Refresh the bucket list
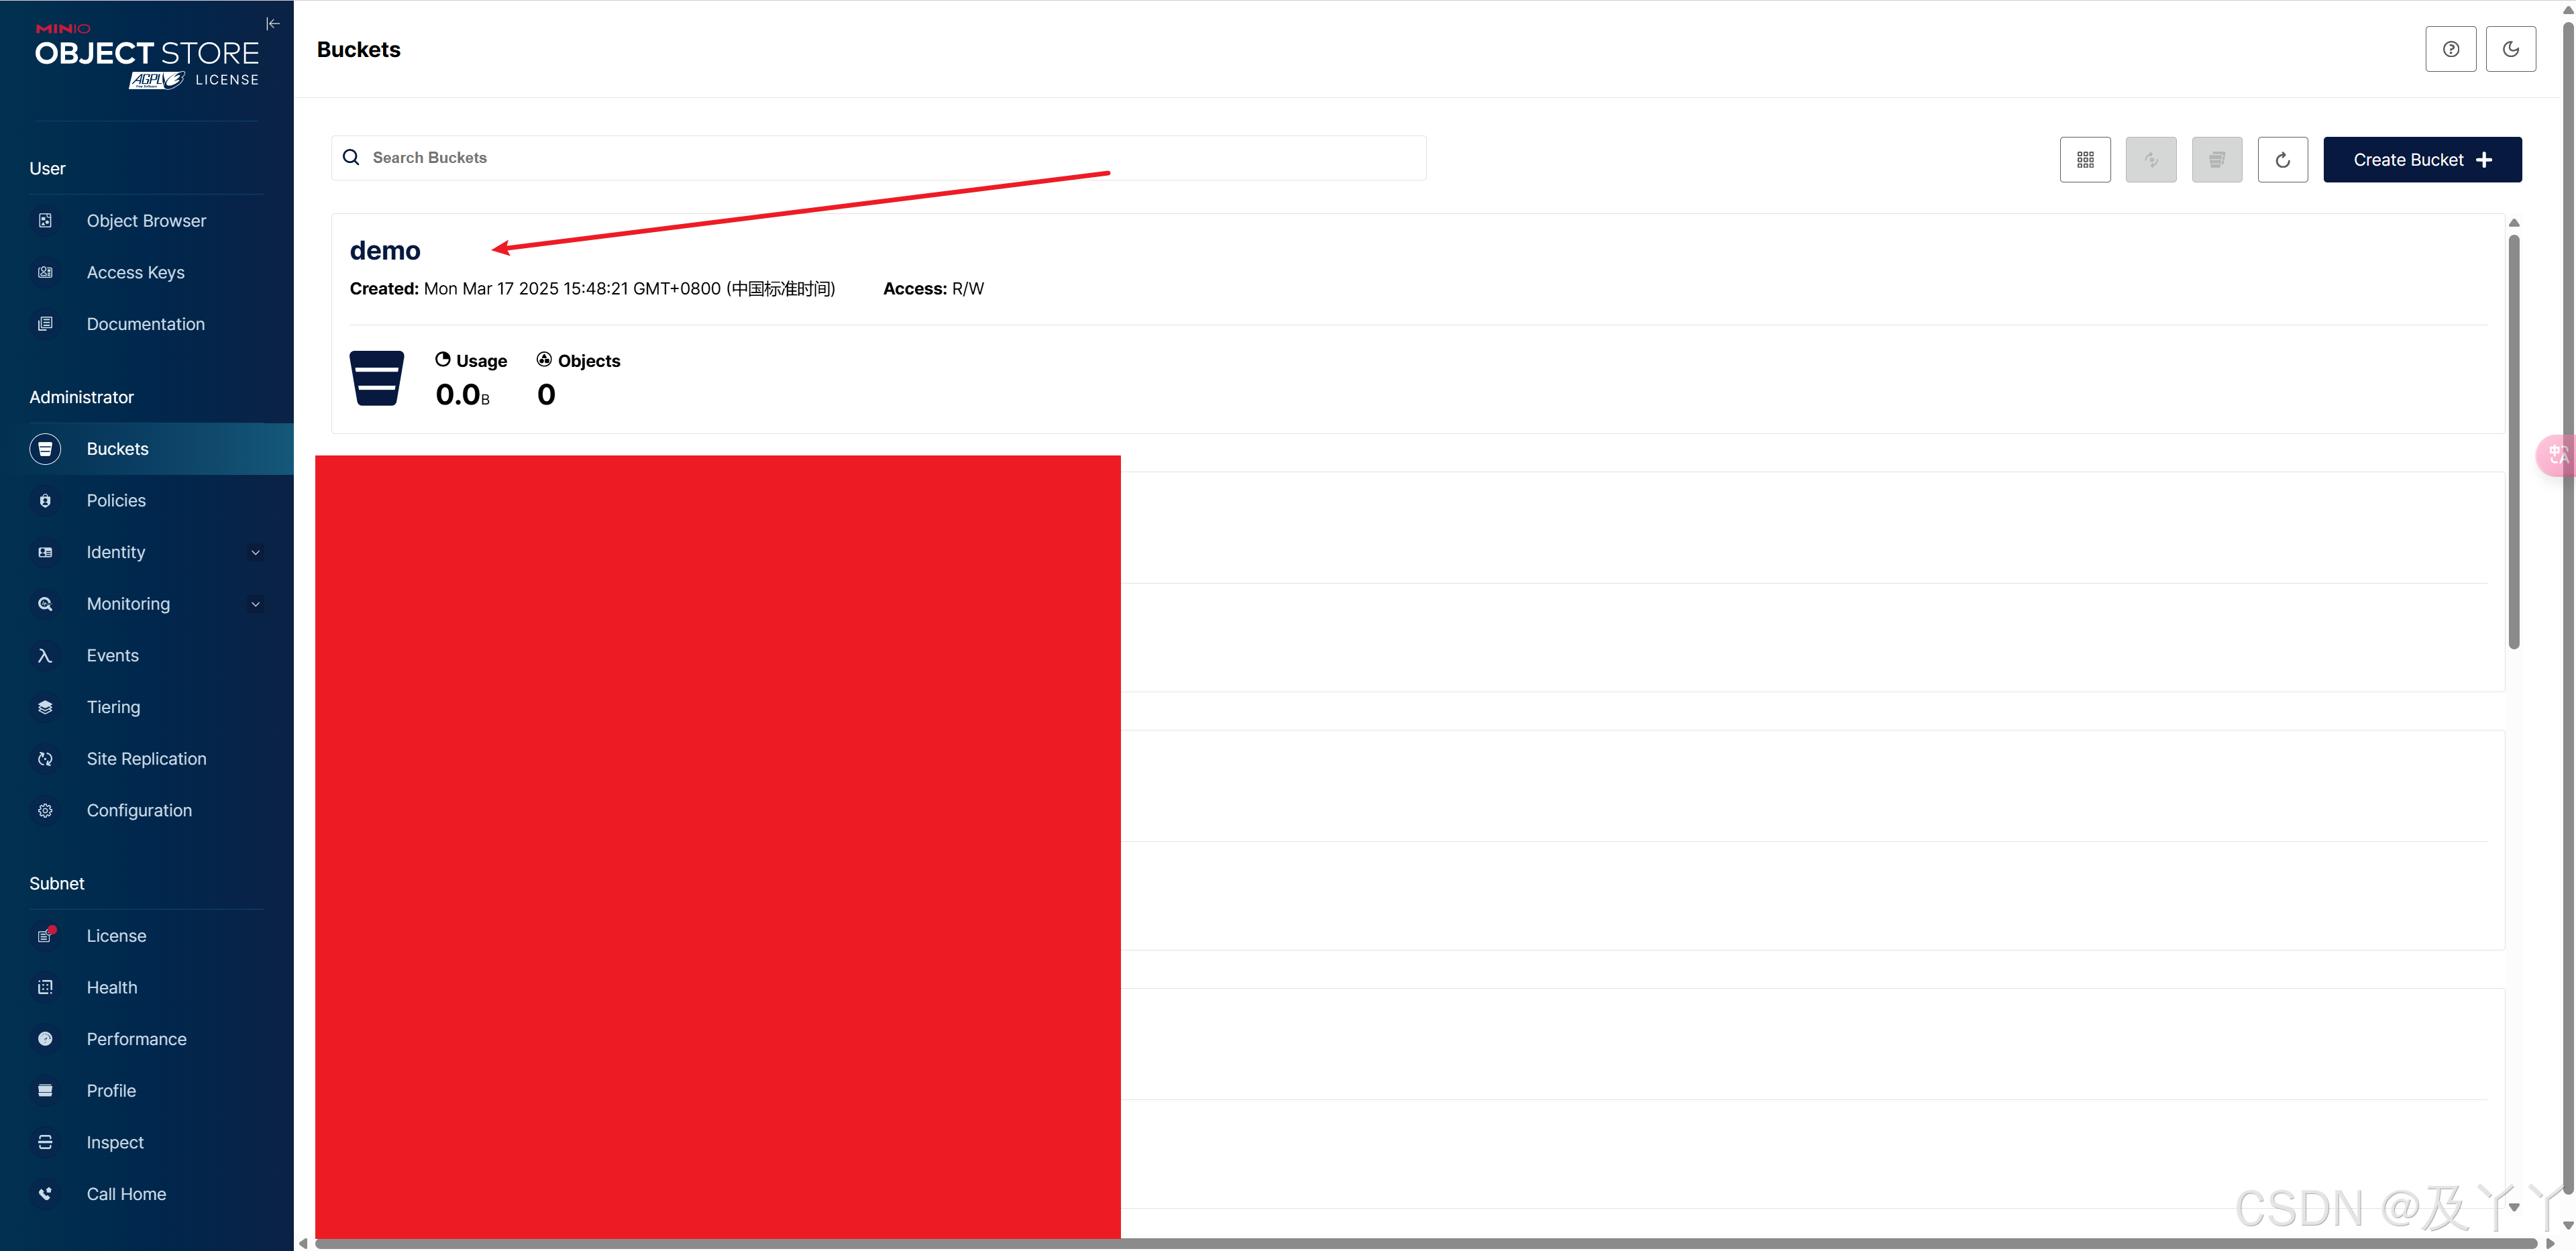This screenshot has width=2576, height=1251. [2283, 160]
